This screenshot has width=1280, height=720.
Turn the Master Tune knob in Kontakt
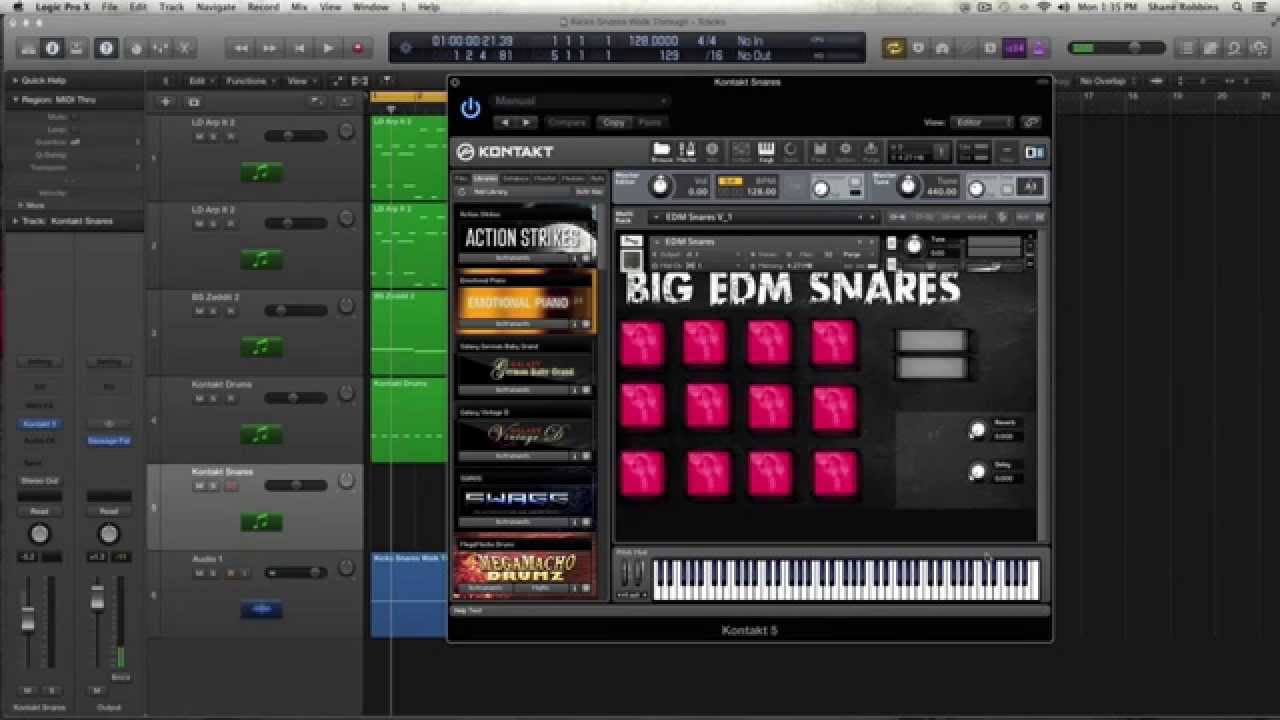tap(908, 186)
